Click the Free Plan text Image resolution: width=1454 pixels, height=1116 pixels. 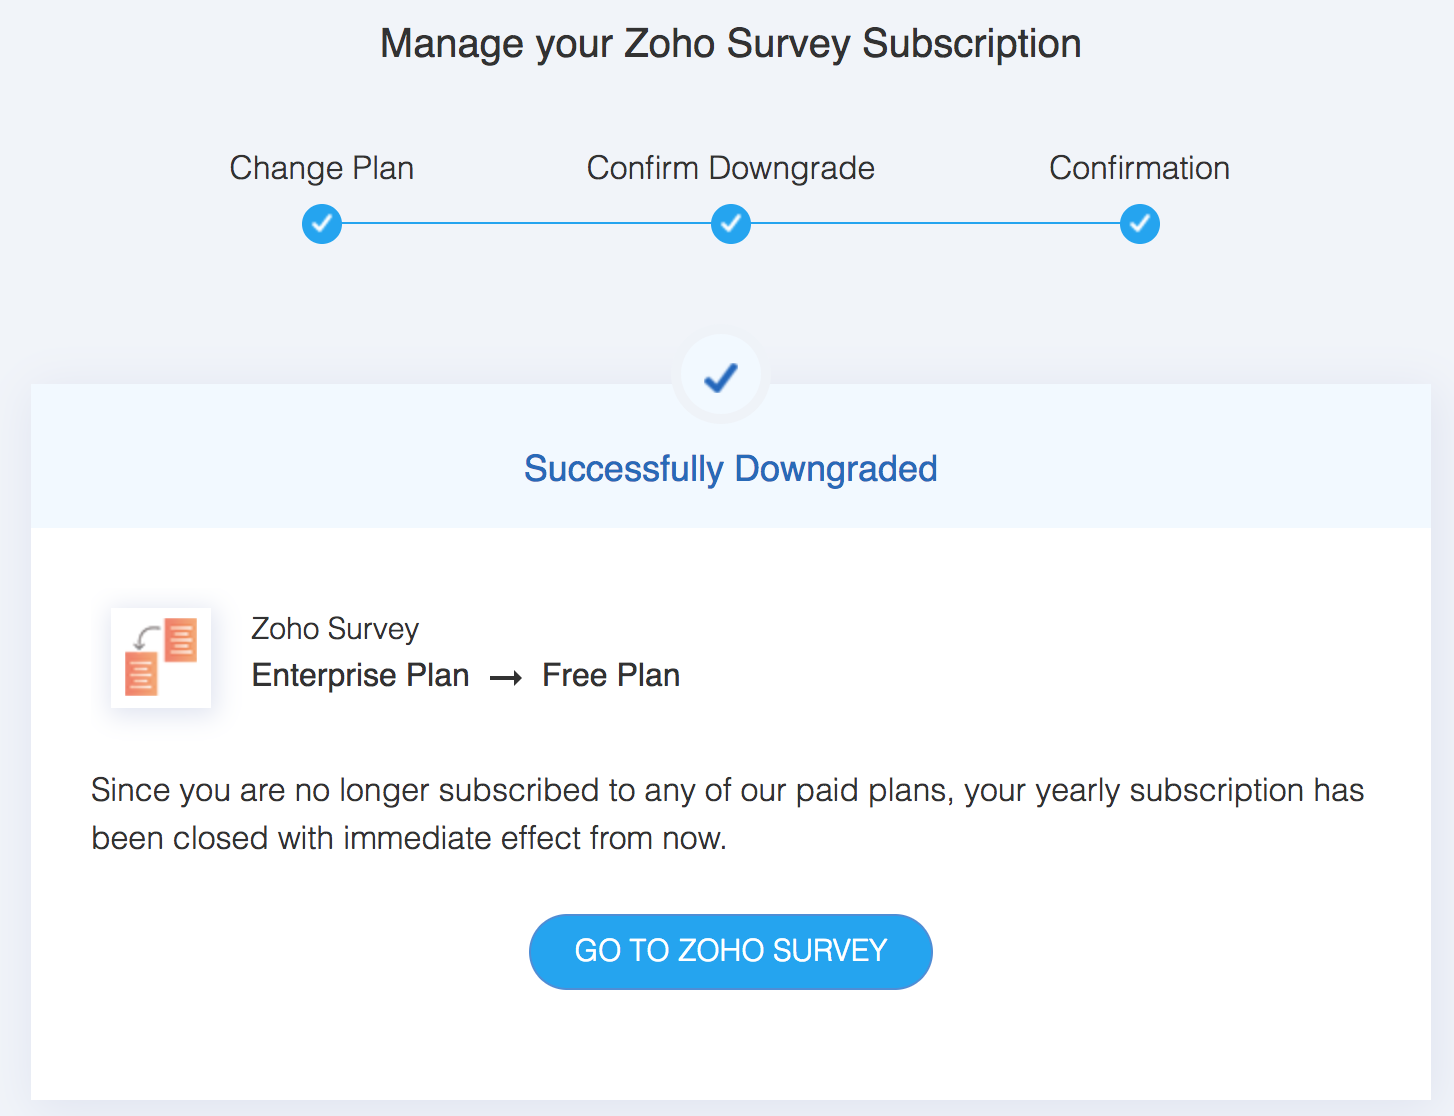(611, 676)
